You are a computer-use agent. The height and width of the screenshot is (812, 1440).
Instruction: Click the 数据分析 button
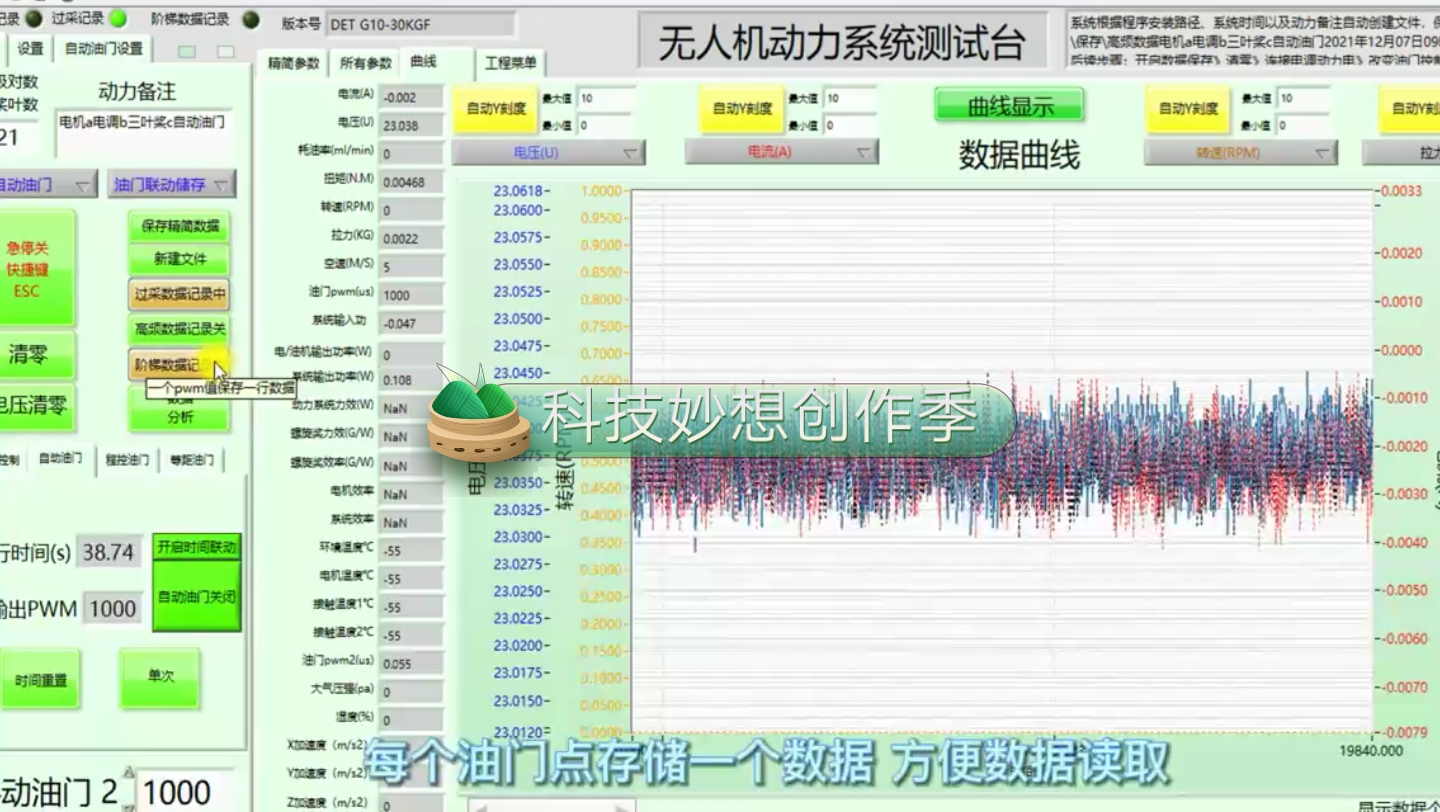[180, 408]
